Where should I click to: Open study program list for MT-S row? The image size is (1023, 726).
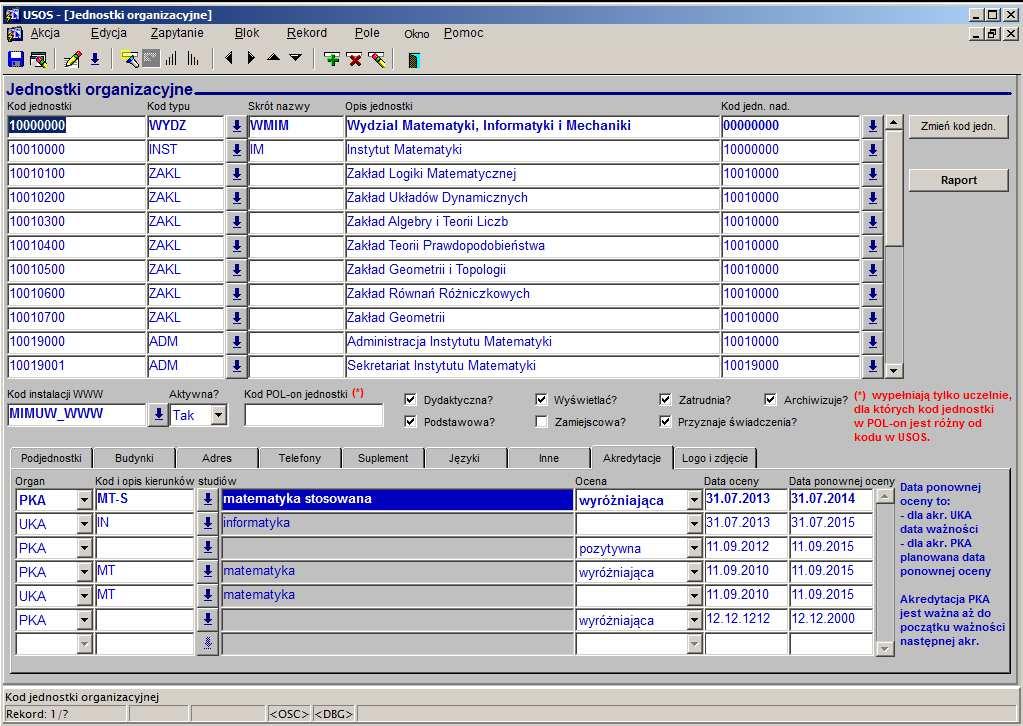(207, 500)
